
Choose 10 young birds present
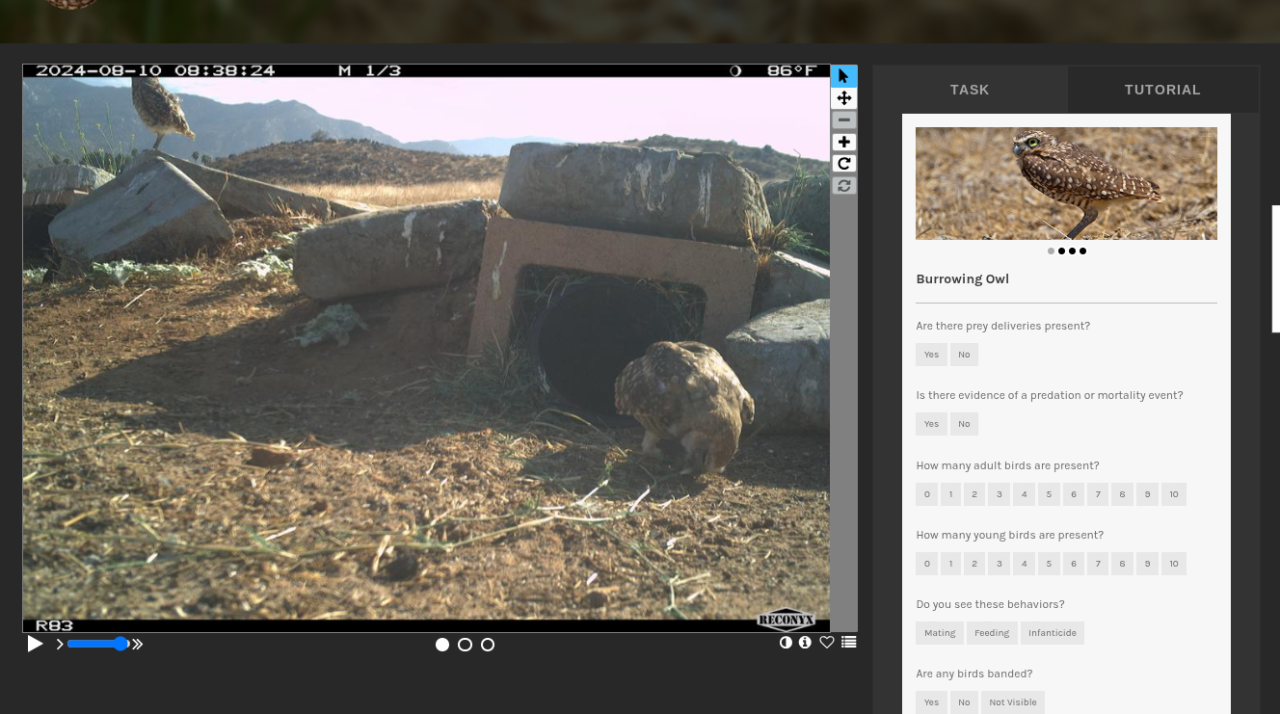coord(1174,564)
